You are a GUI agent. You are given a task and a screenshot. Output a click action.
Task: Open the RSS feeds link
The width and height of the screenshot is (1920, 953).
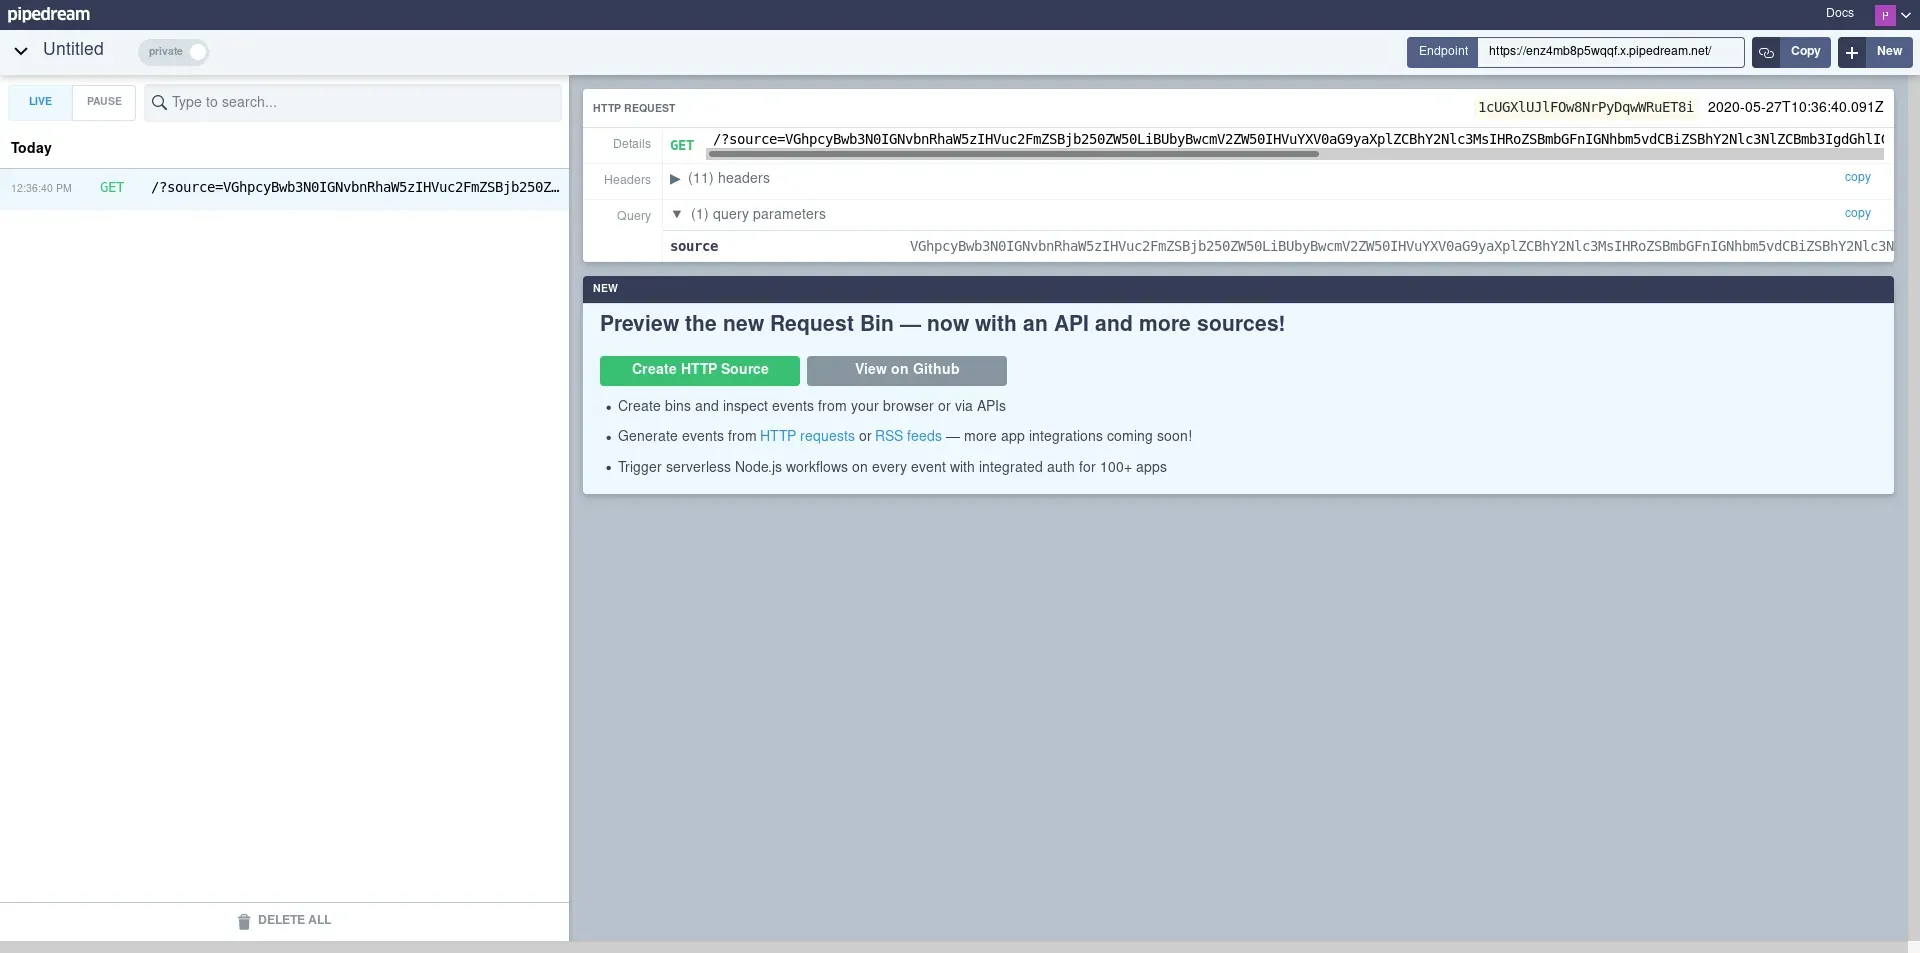pyautogui.click(x=908, y=436)
